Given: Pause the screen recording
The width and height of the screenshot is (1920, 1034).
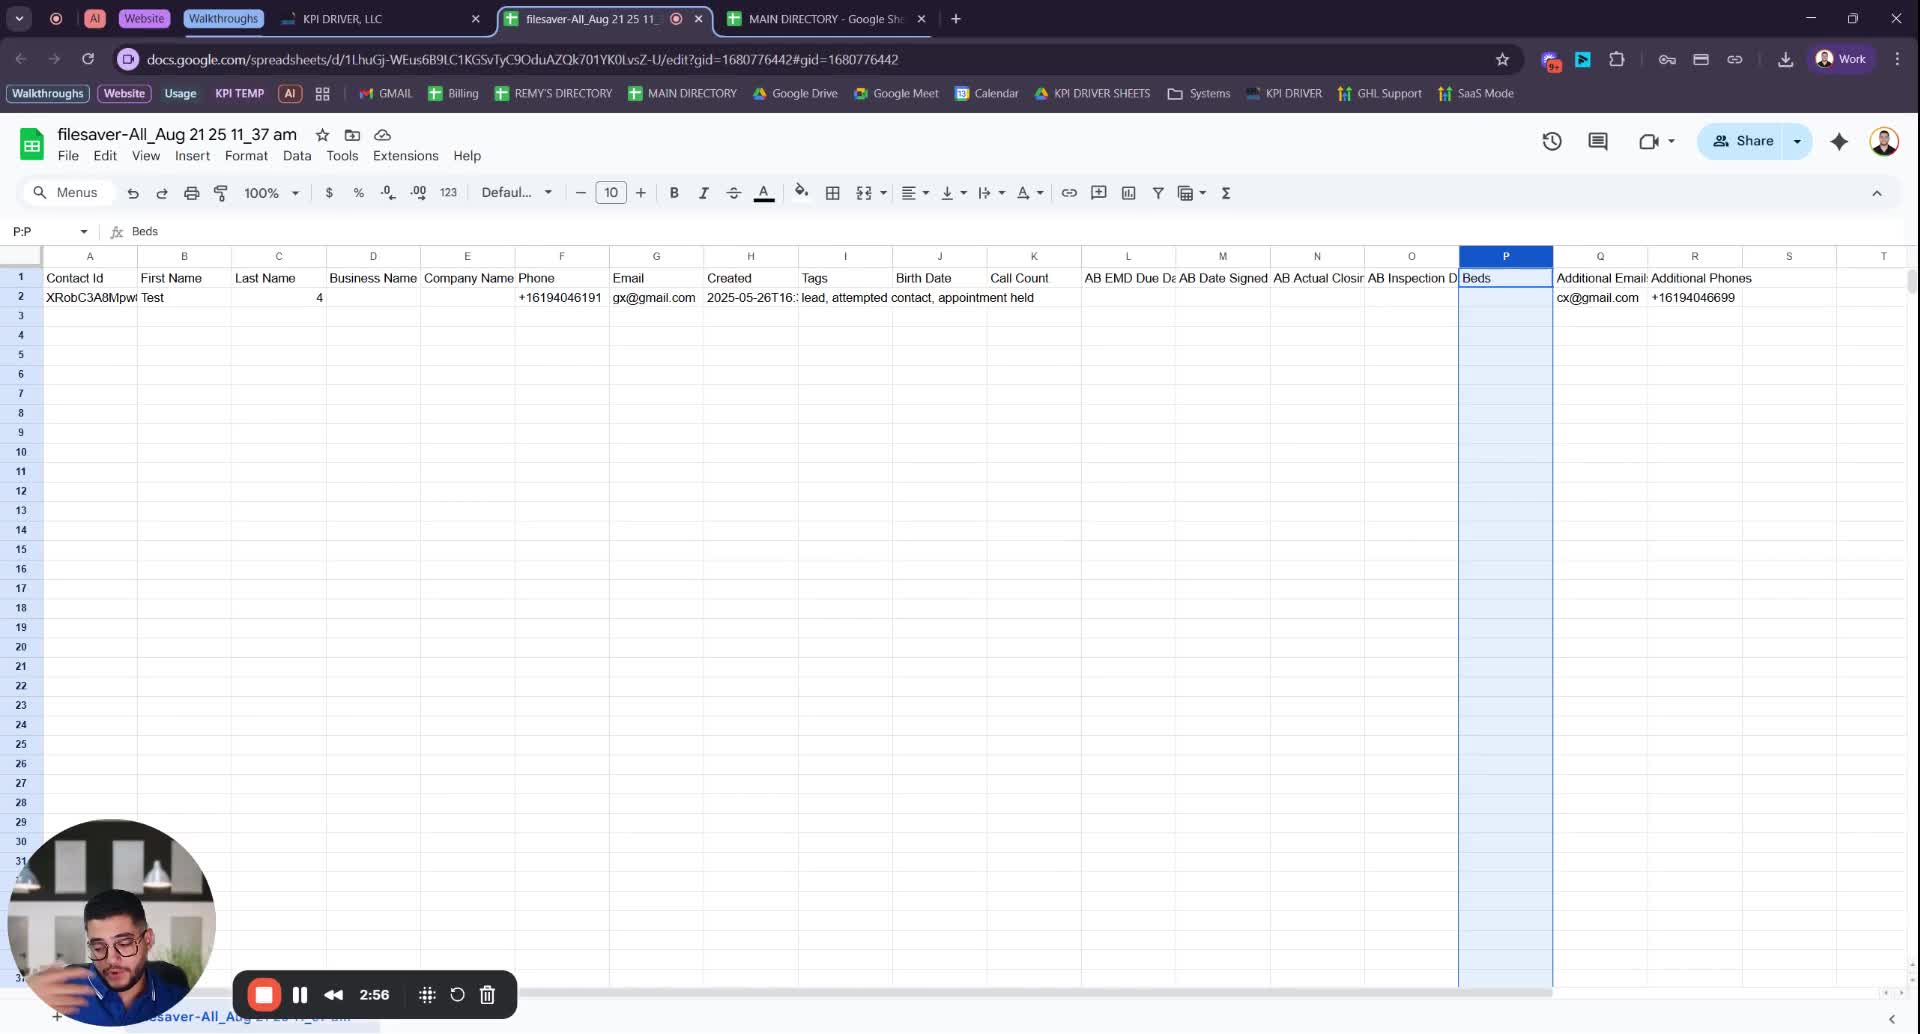Looking at the screenshot, I should (x=300, y=995).
